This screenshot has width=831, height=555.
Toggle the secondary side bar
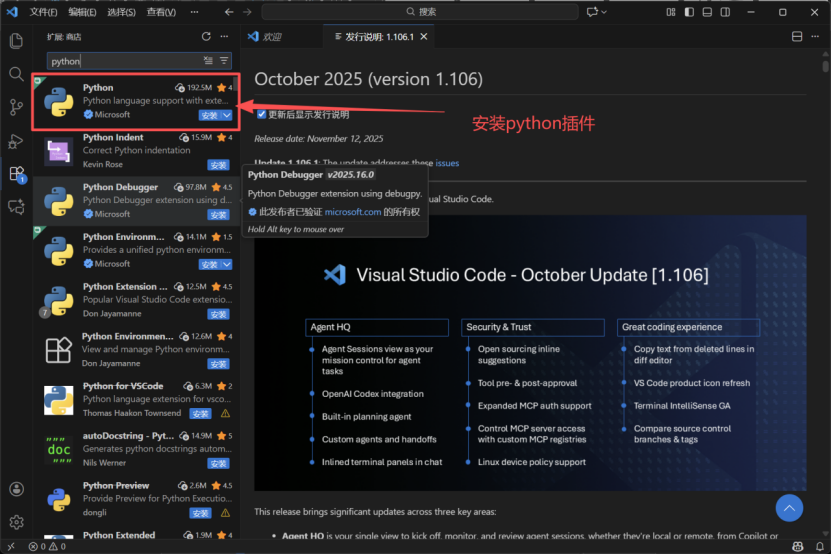tap(725, 12)
